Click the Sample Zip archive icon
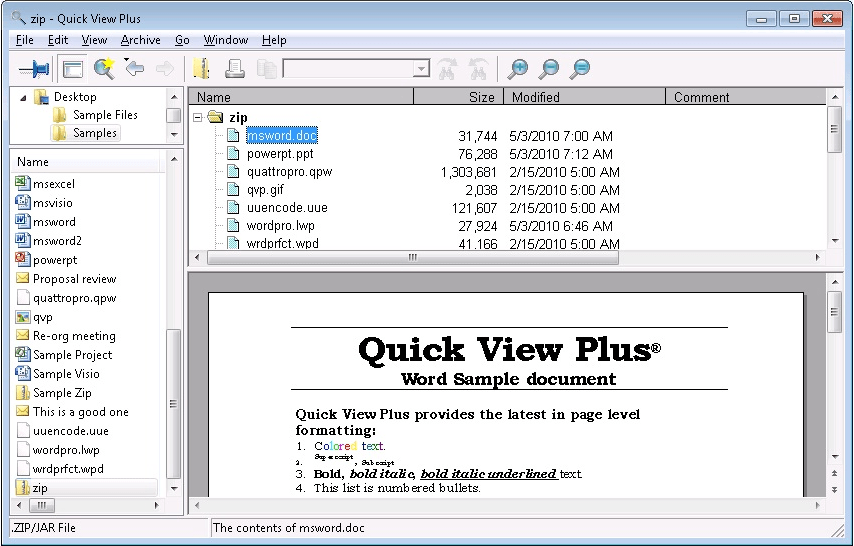The width and height of the screenshot is (854, 546). coord(22,392)
